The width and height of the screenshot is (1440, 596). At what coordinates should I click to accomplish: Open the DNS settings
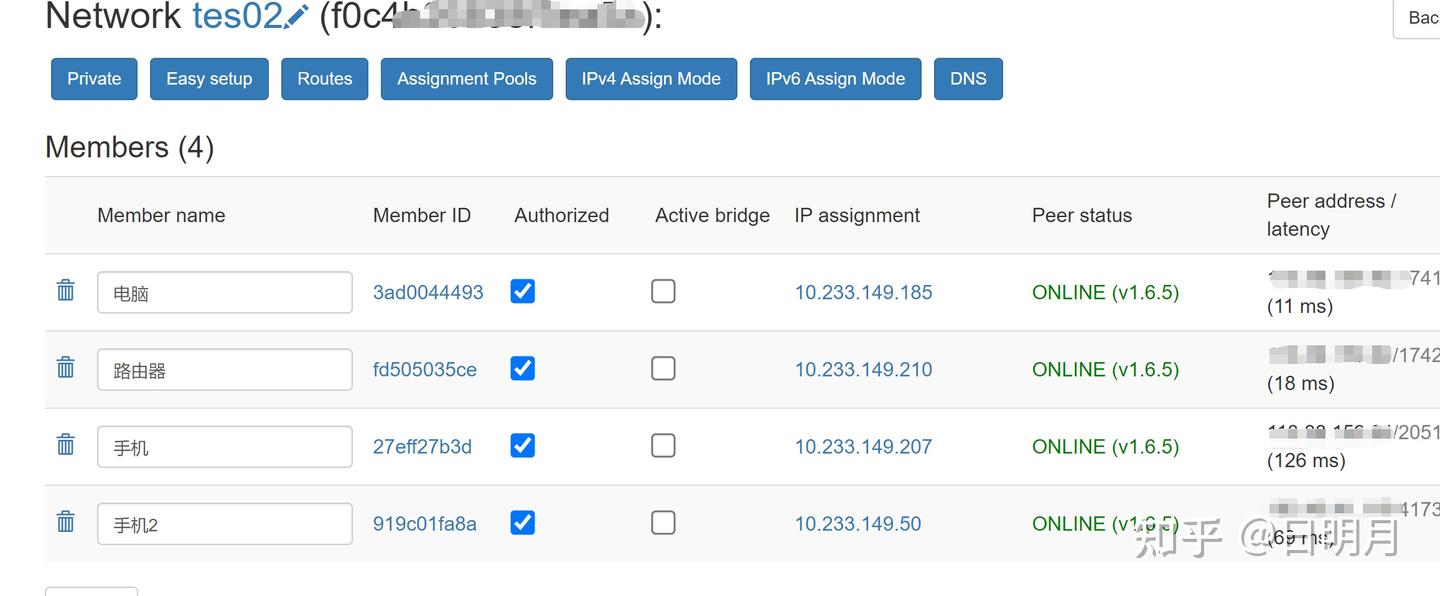(x=968, y=79)
